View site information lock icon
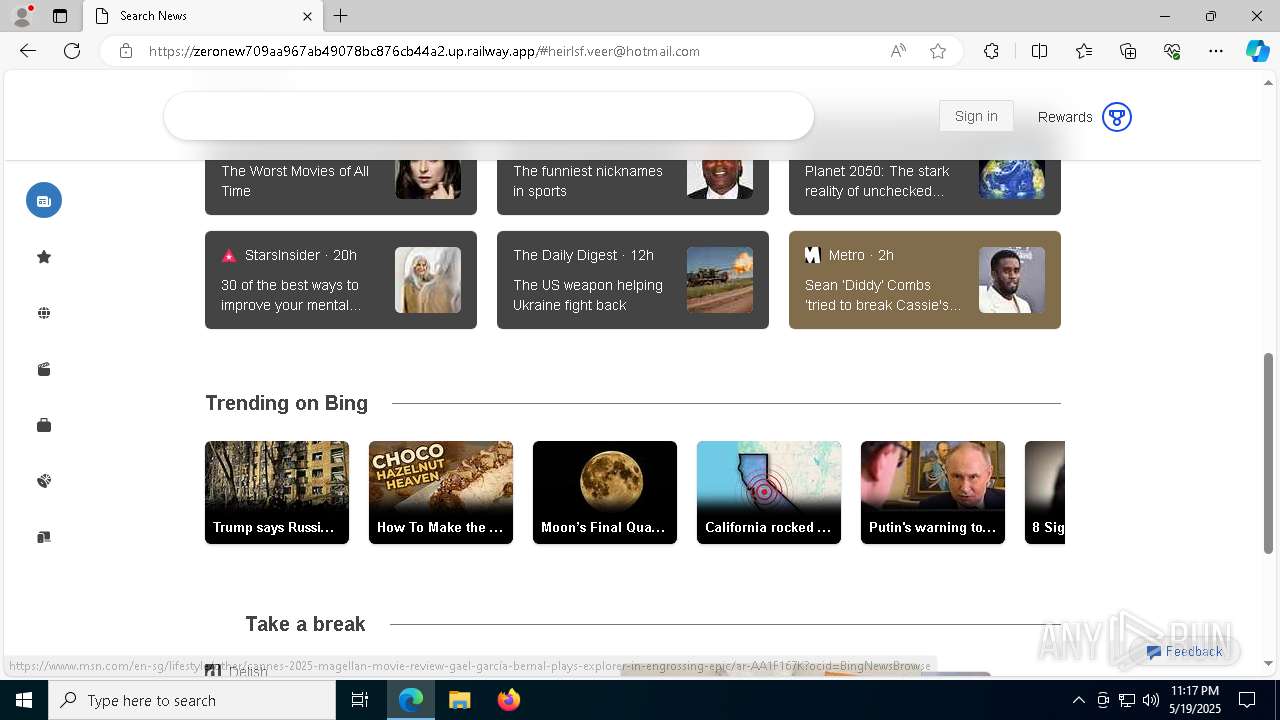1280x720 pixels. click(126, 51)
